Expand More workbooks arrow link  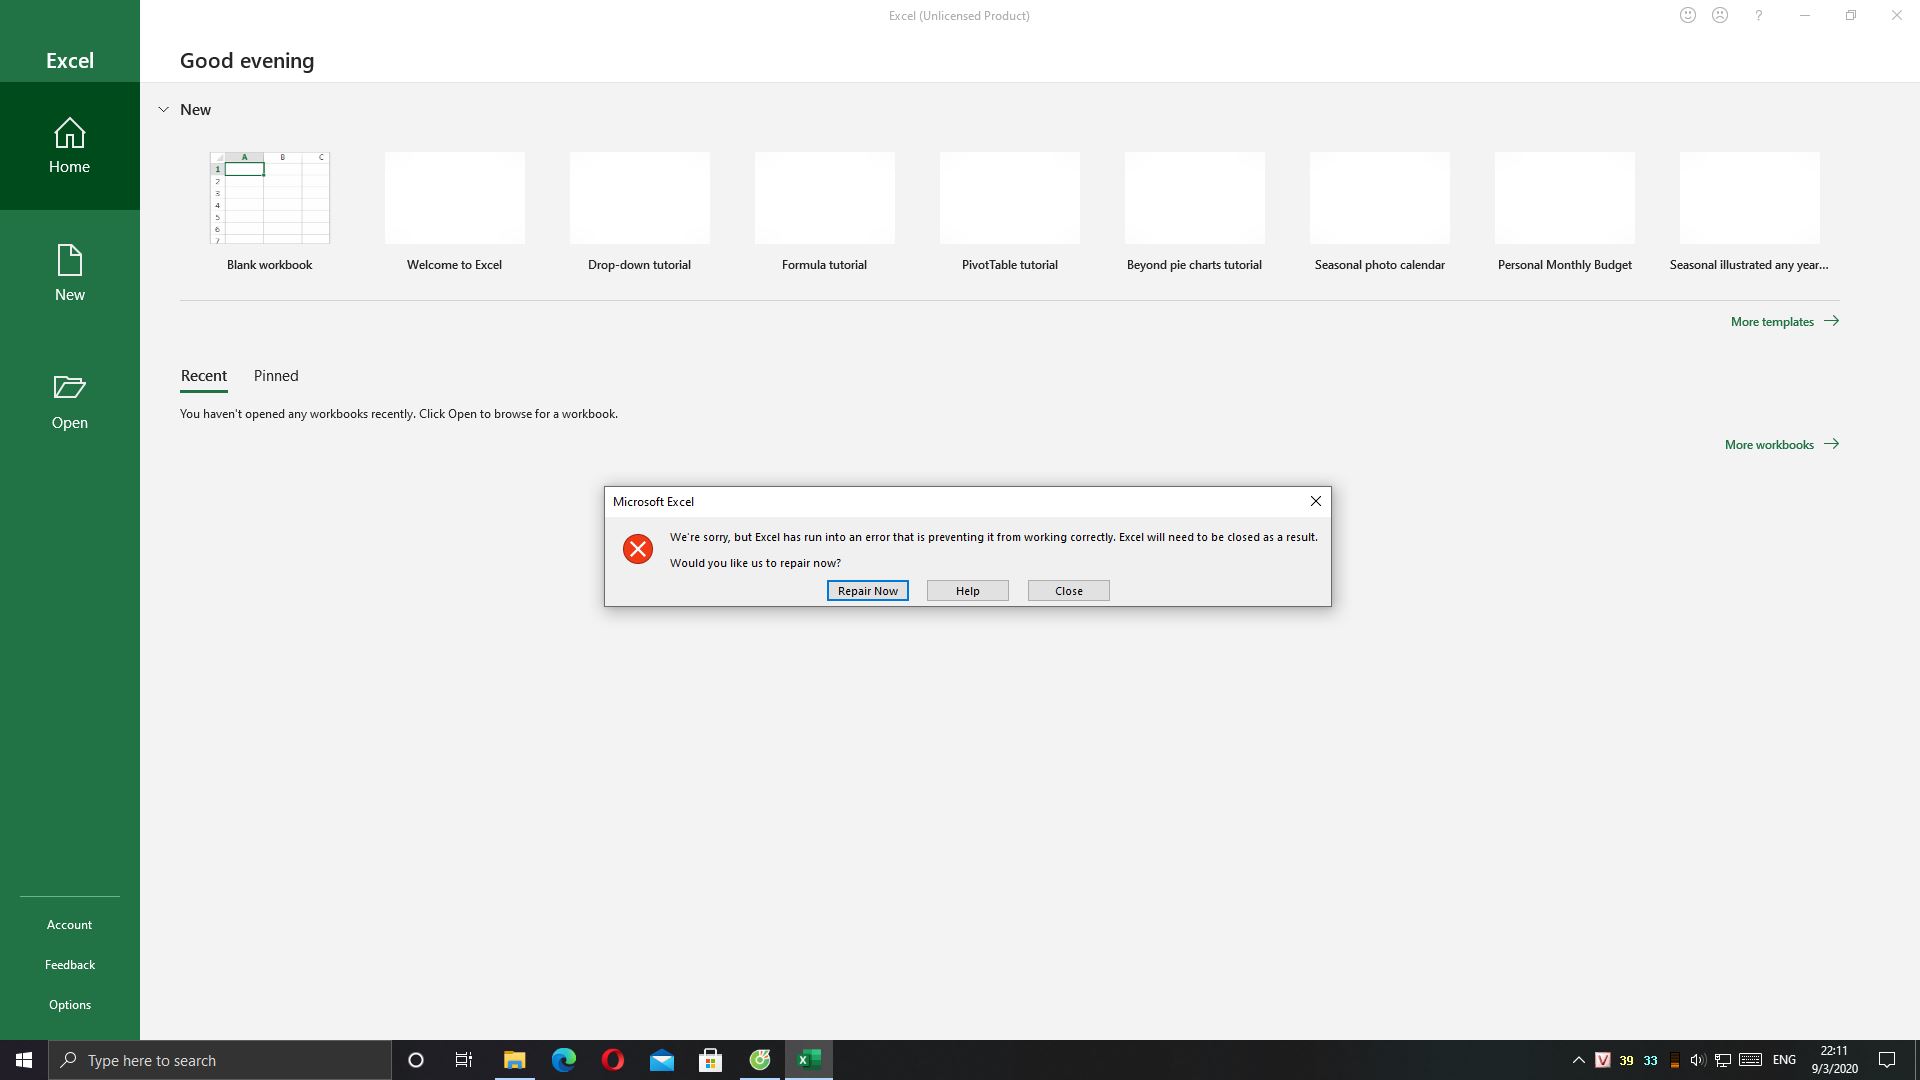(1832, 443)
